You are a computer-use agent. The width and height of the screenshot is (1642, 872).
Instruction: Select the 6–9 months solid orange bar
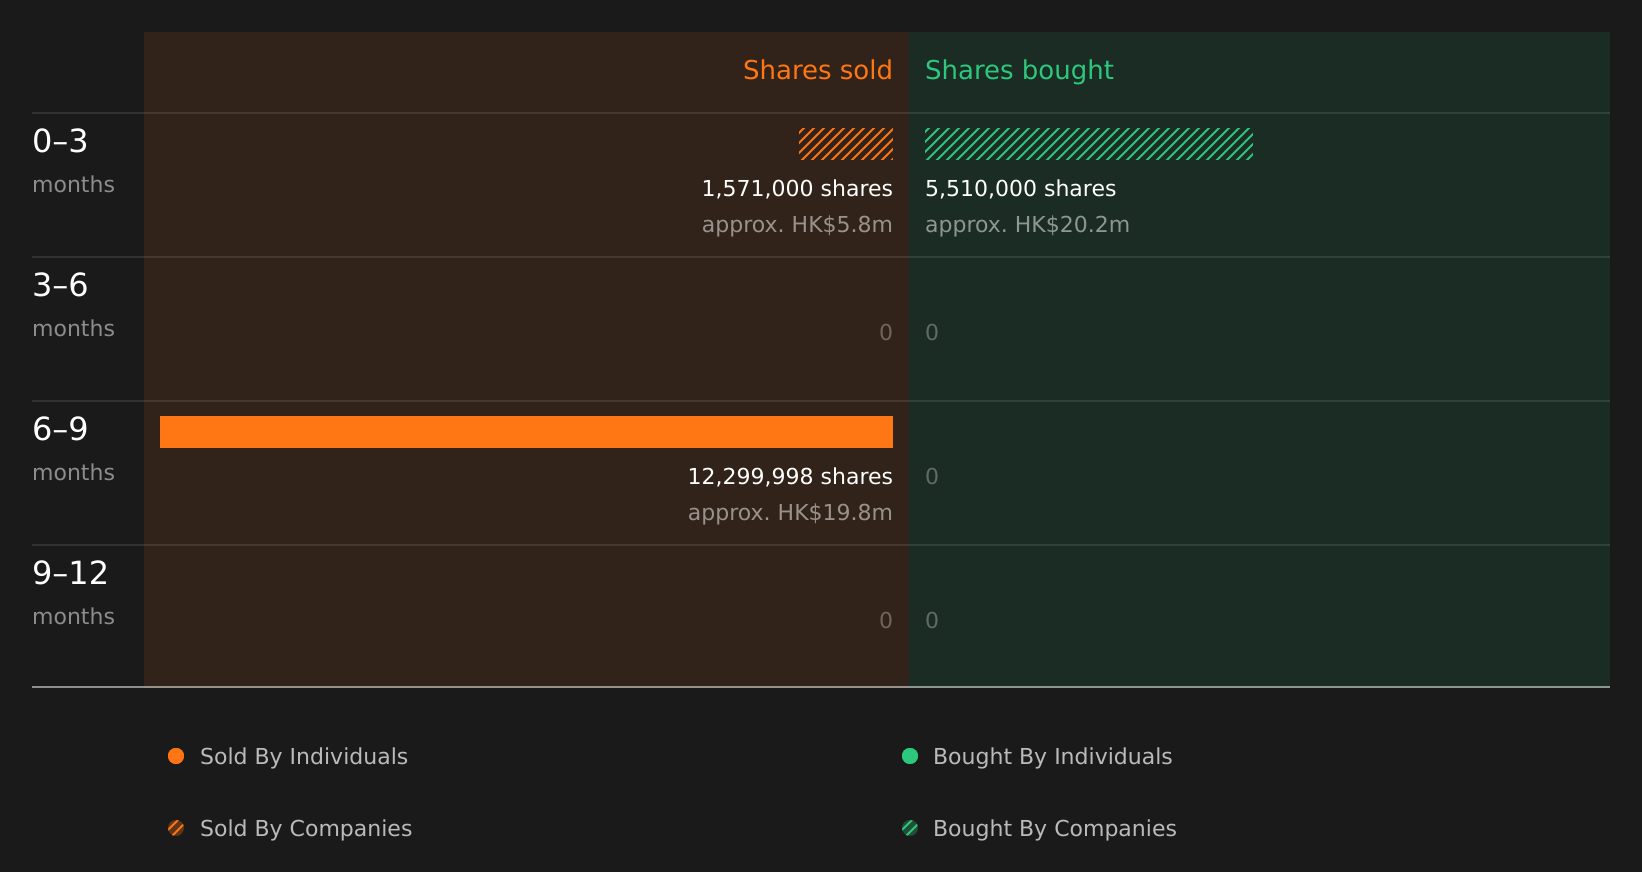(526, 432)
